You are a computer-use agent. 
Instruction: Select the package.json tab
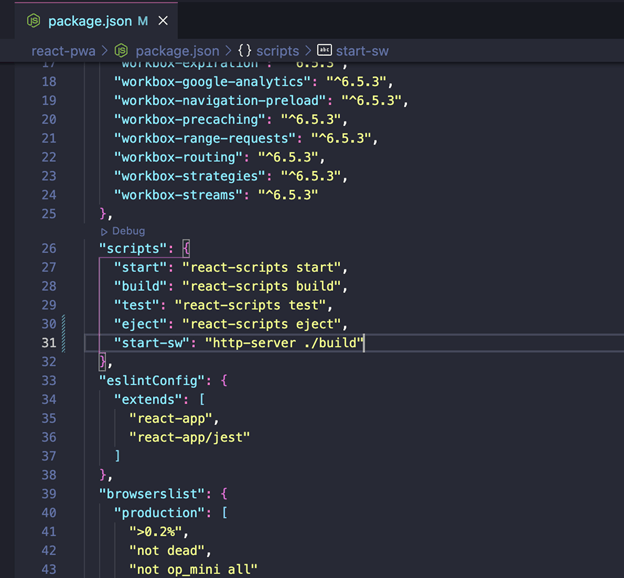(96, 21)
